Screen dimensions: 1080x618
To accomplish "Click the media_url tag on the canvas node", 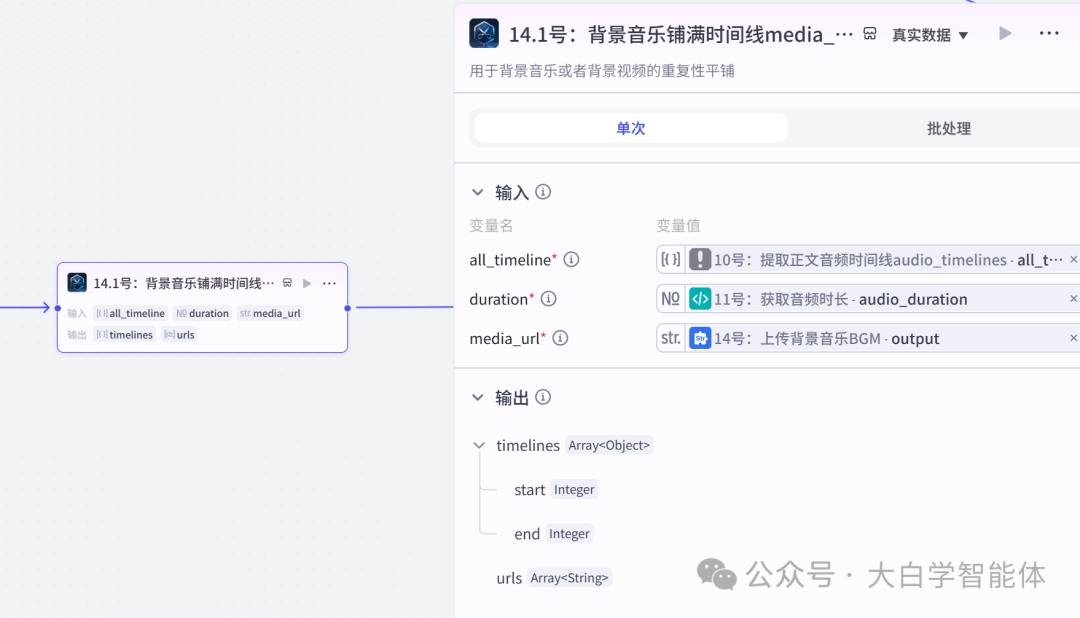I will click(x=270, y=313).
